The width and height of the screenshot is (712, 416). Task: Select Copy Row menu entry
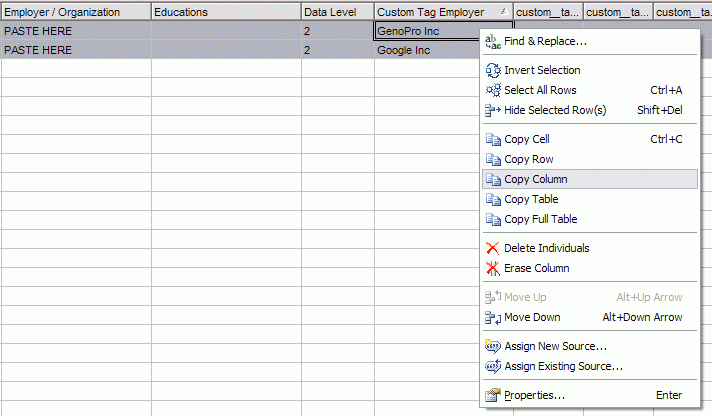pyautogui.click(x=528, y=159)
